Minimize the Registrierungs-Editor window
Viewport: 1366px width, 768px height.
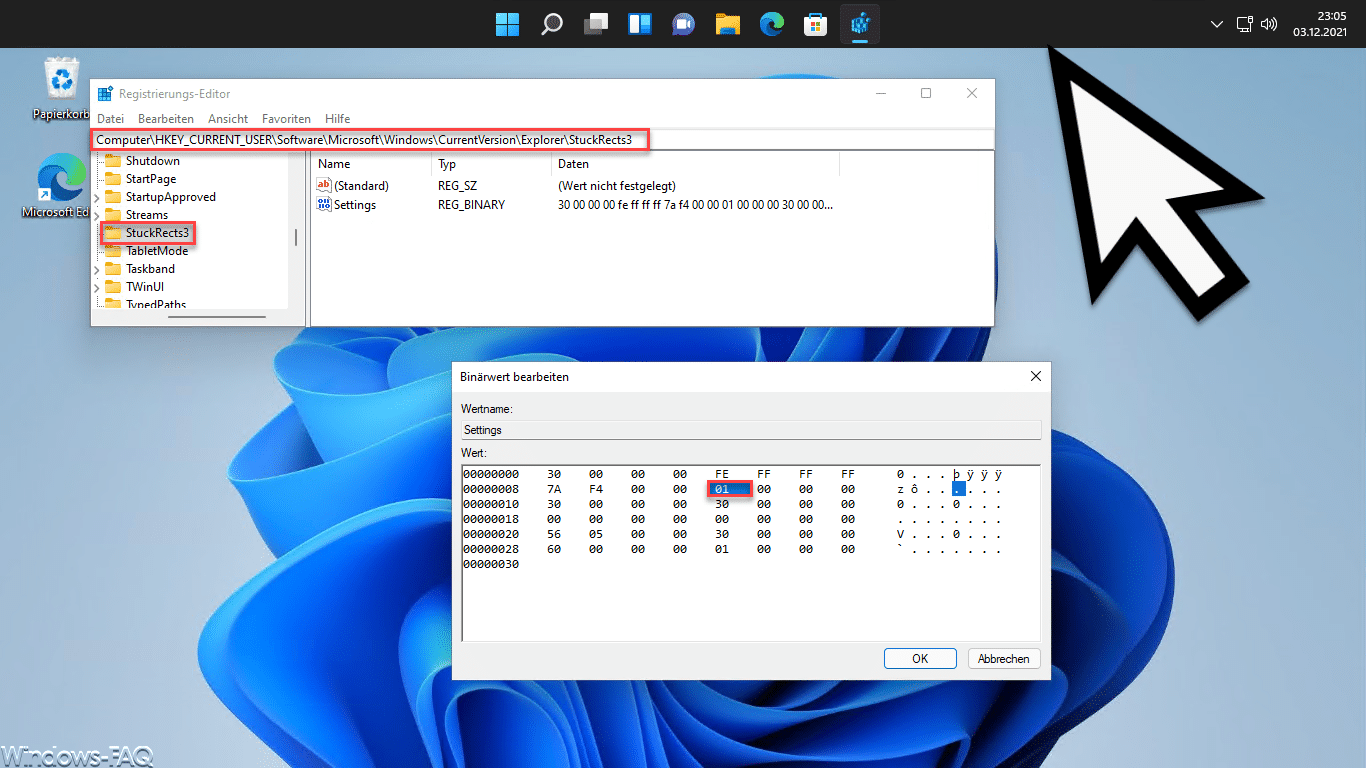point(880,93)
